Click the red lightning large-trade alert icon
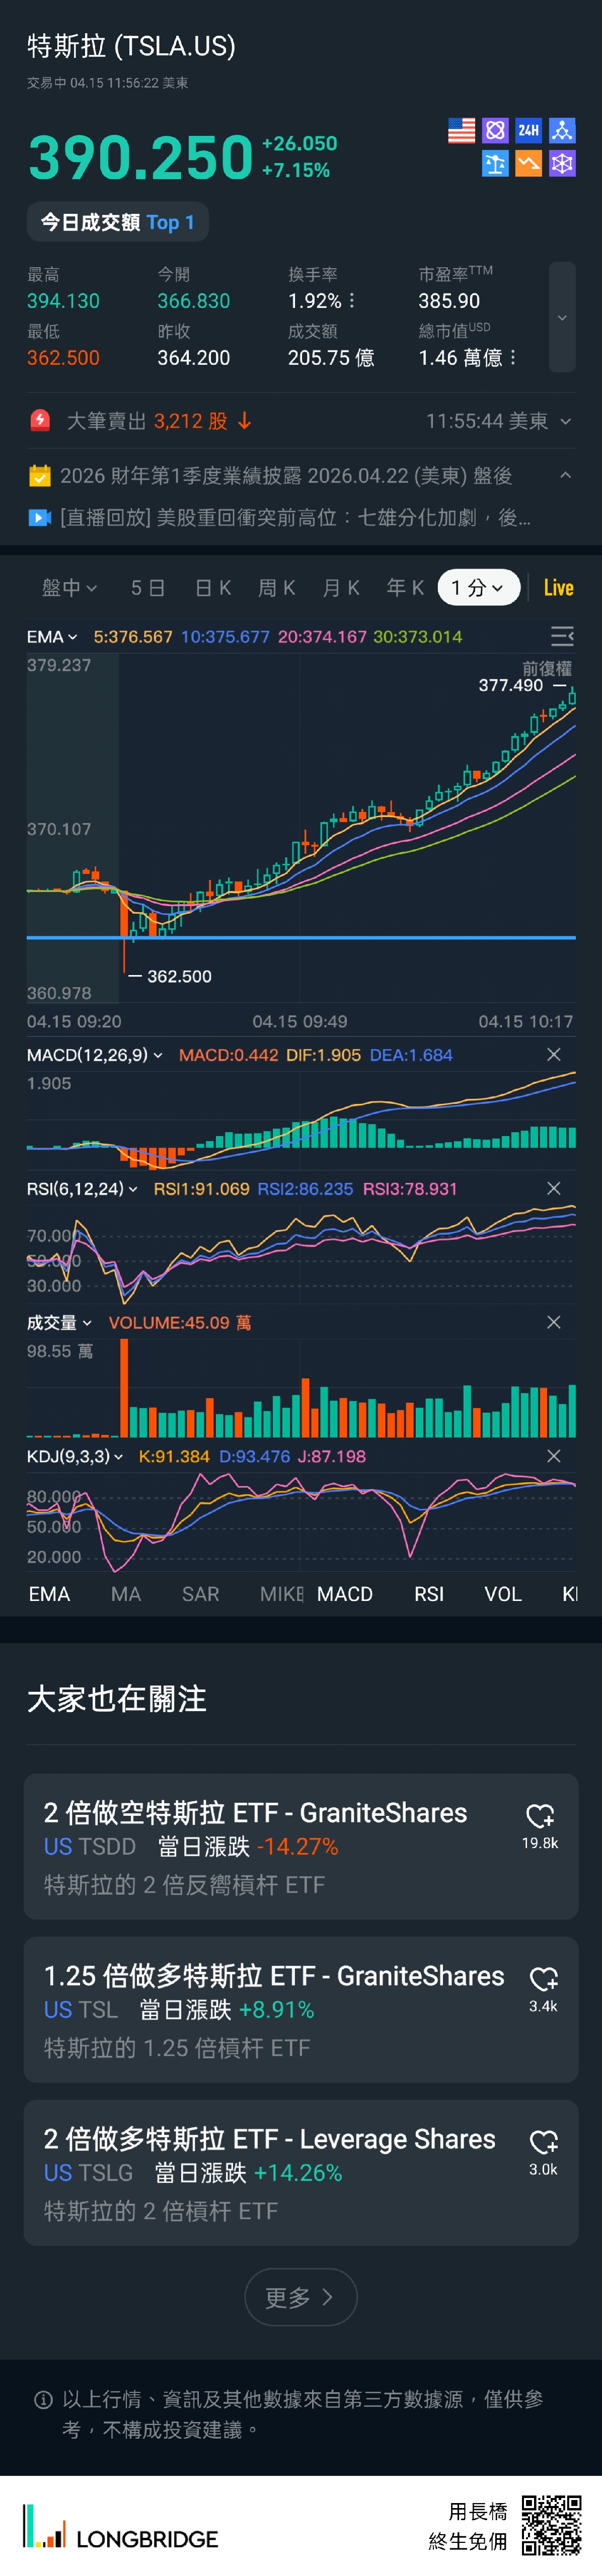The height and width of the screenshot is (2576, 602). click(40, 421)
